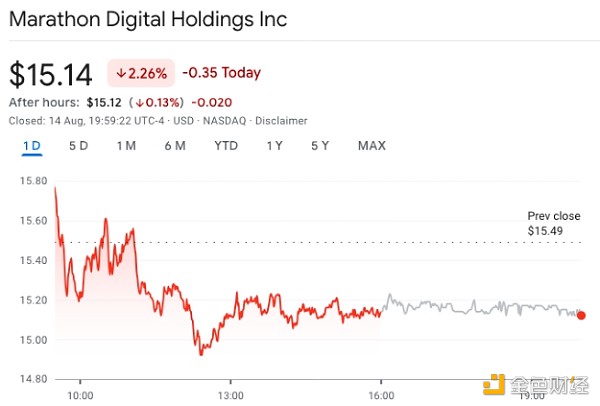Select the MAX range tab
This screenshot has width=600, height=406.
coord(371,146)
